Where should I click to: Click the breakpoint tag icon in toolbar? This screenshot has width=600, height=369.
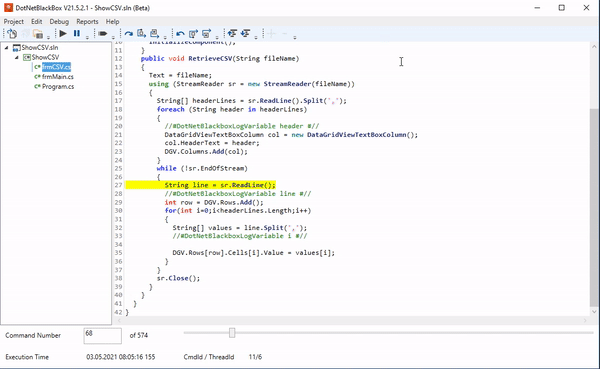point(102,34)
